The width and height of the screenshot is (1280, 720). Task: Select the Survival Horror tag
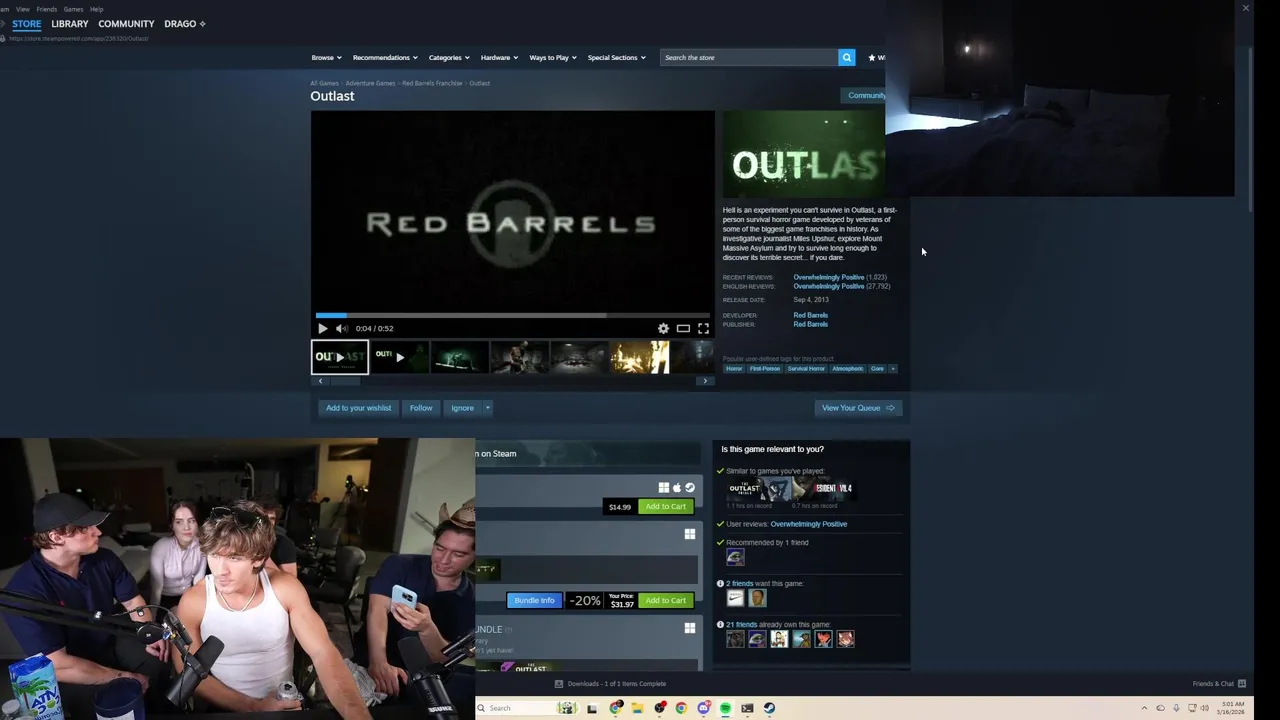tap(806, 369)
